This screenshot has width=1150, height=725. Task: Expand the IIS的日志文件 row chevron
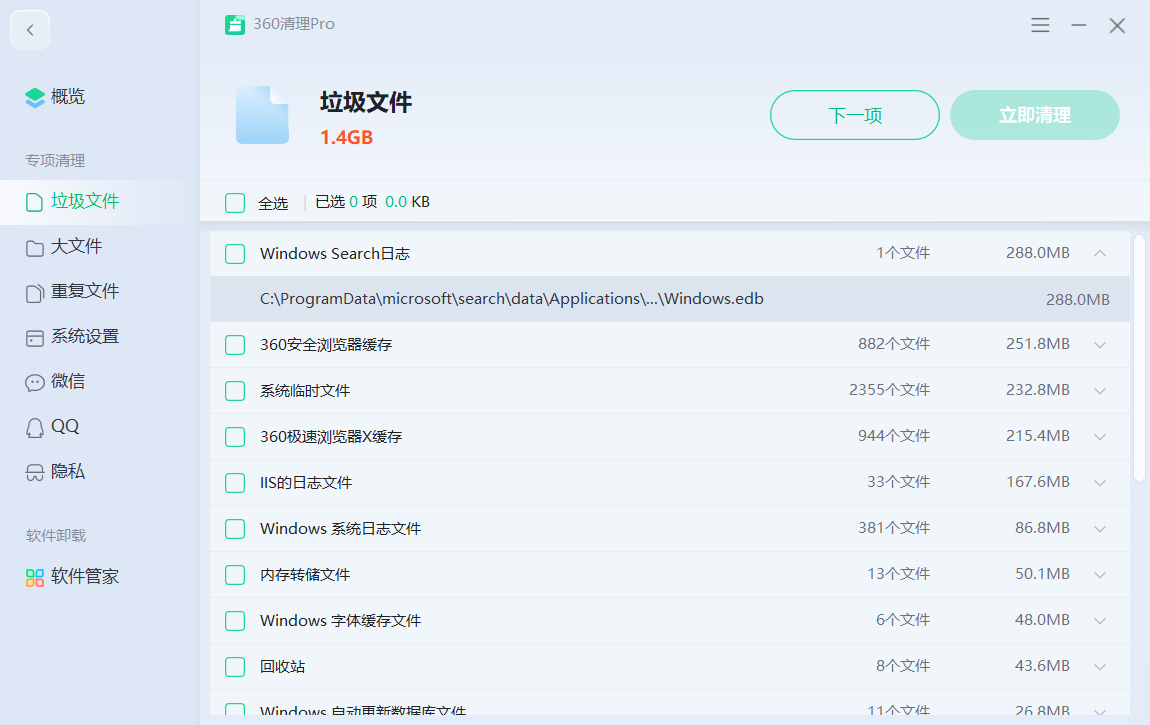[1100, 483]
